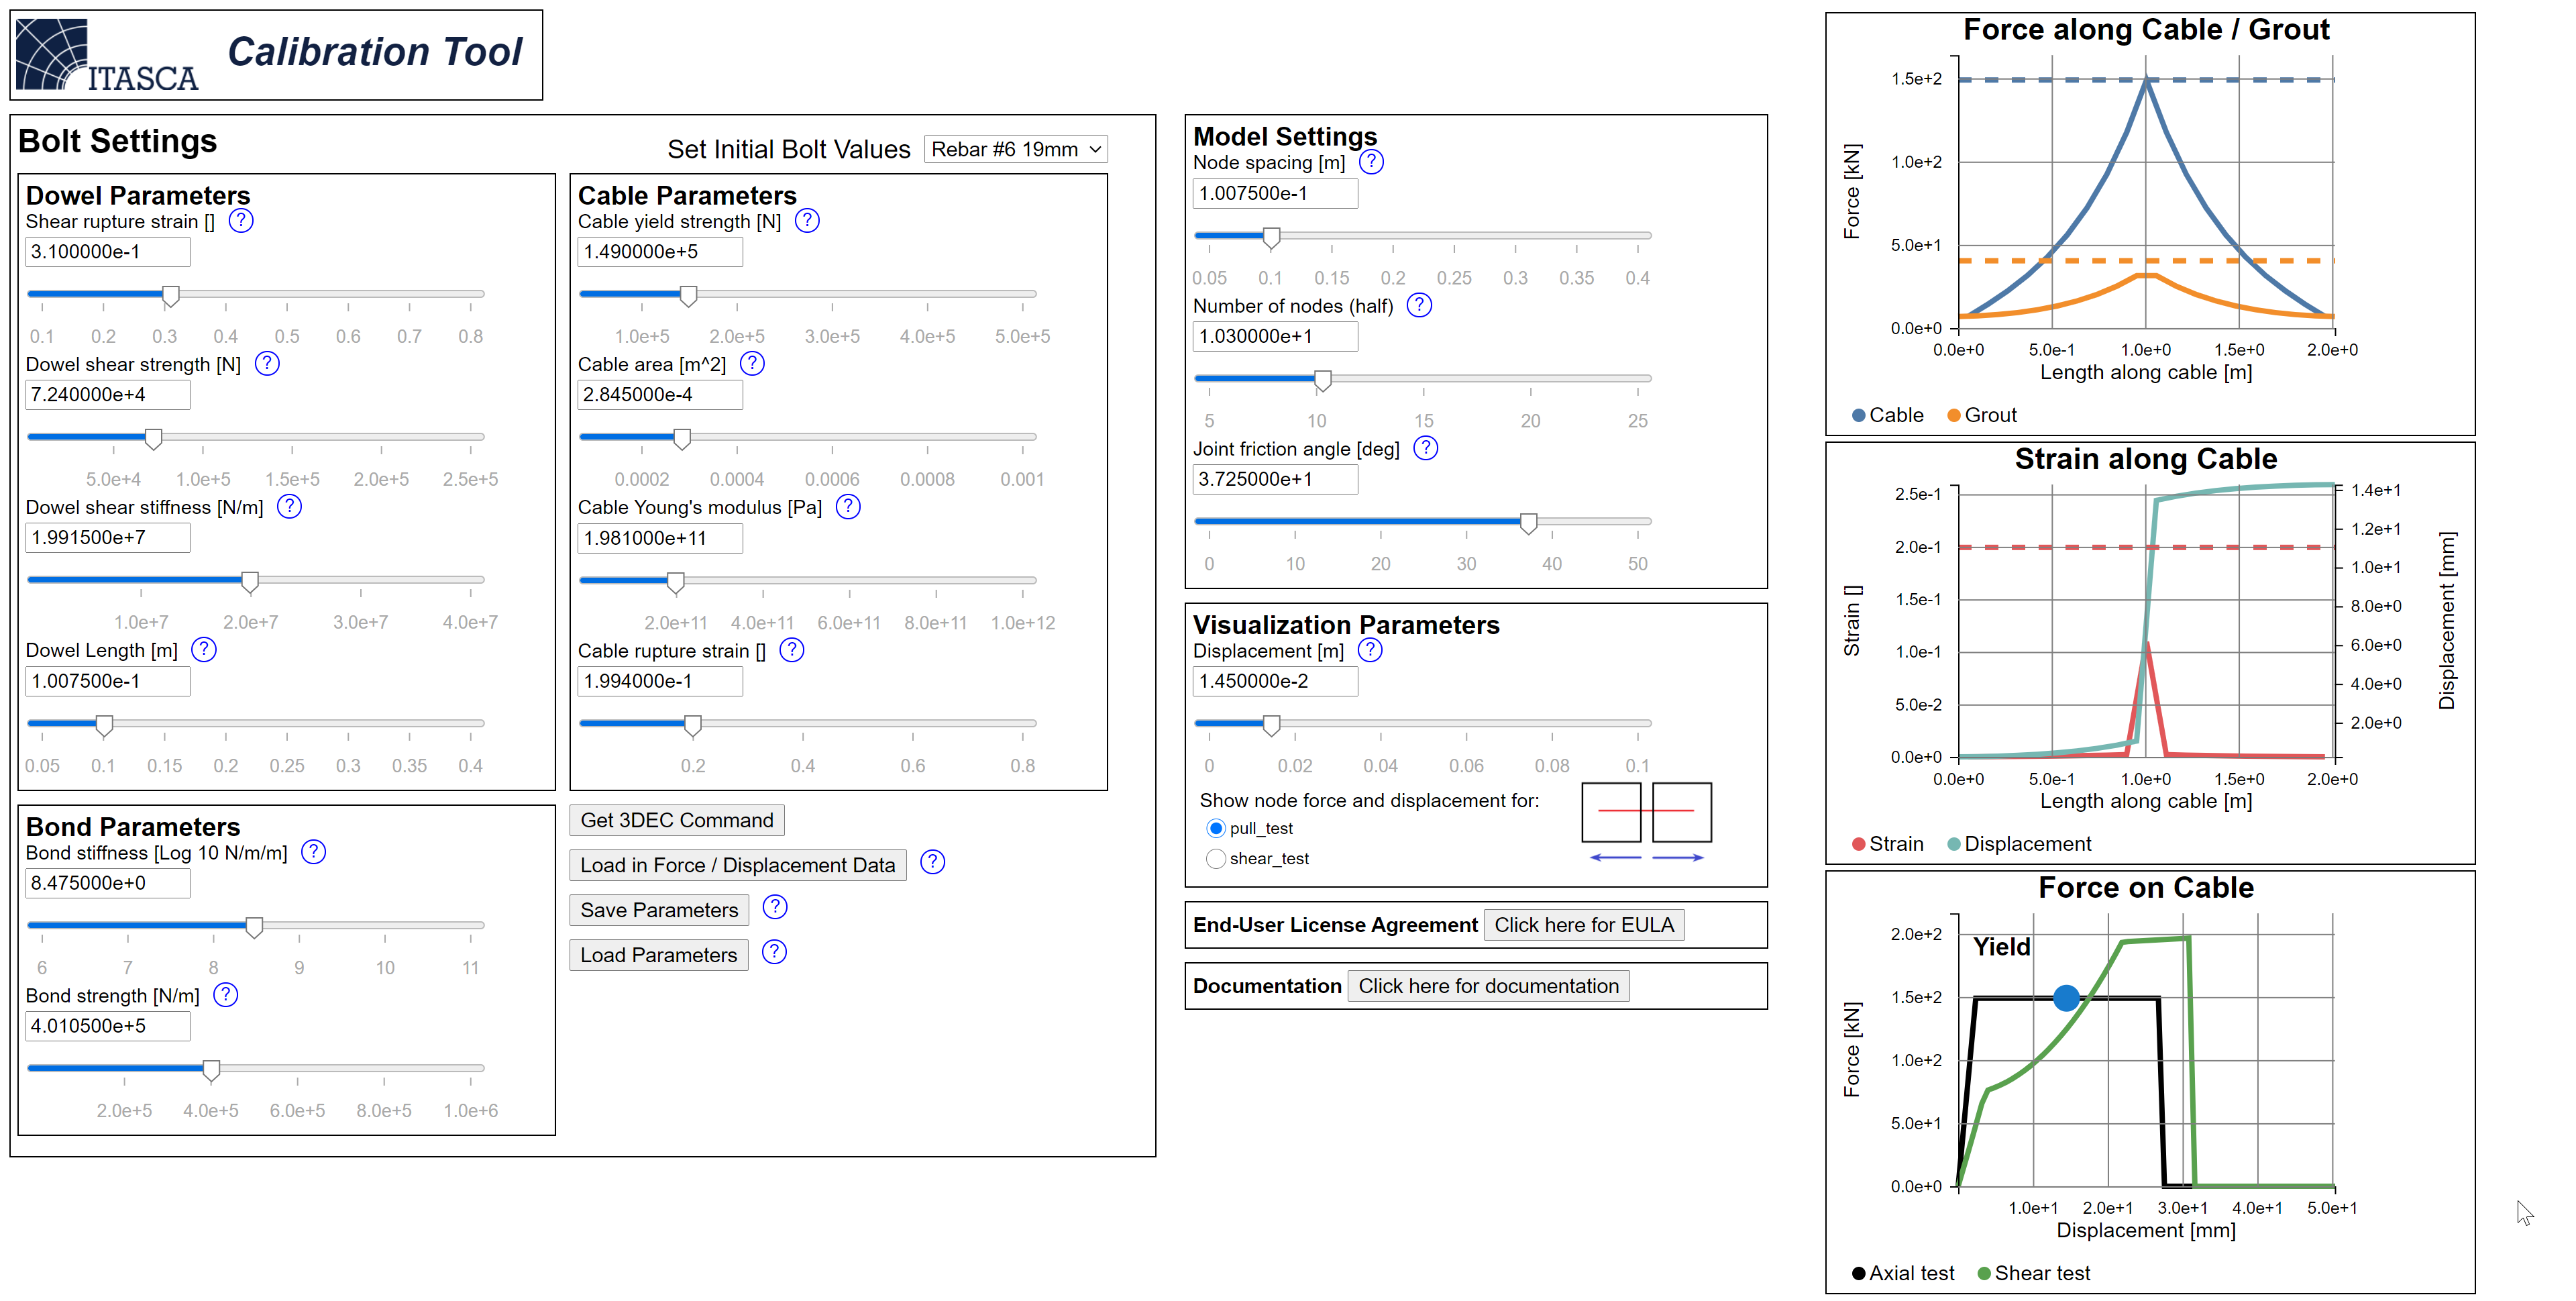Click help icon for Cable yield strength
The width and height of the screenshot is (2576, 1301).
click(807, 221)
